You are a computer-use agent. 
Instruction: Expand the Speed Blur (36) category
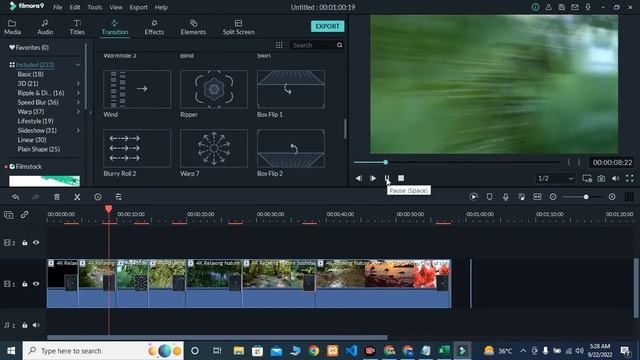click(78, 102)
